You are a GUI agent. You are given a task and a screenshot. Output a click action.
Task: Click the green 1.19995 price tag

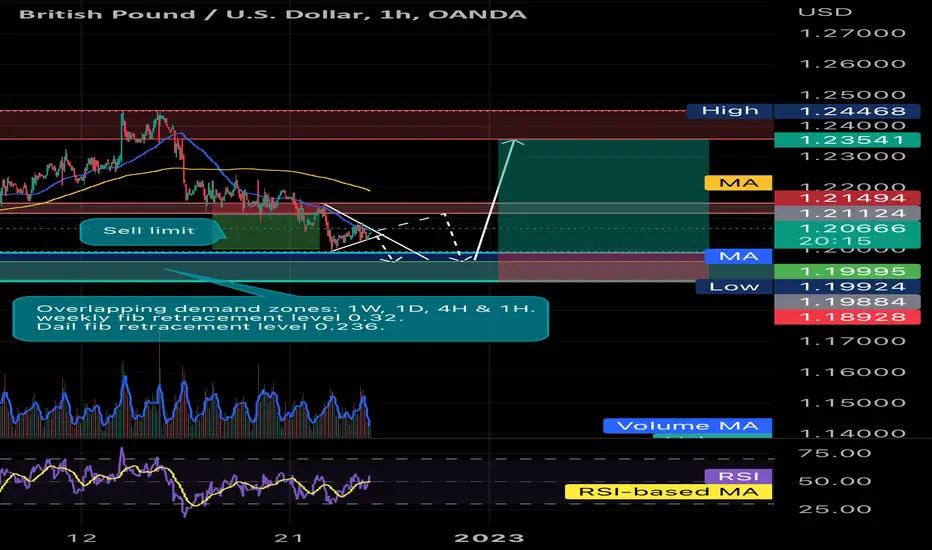(x=848, y=272)
